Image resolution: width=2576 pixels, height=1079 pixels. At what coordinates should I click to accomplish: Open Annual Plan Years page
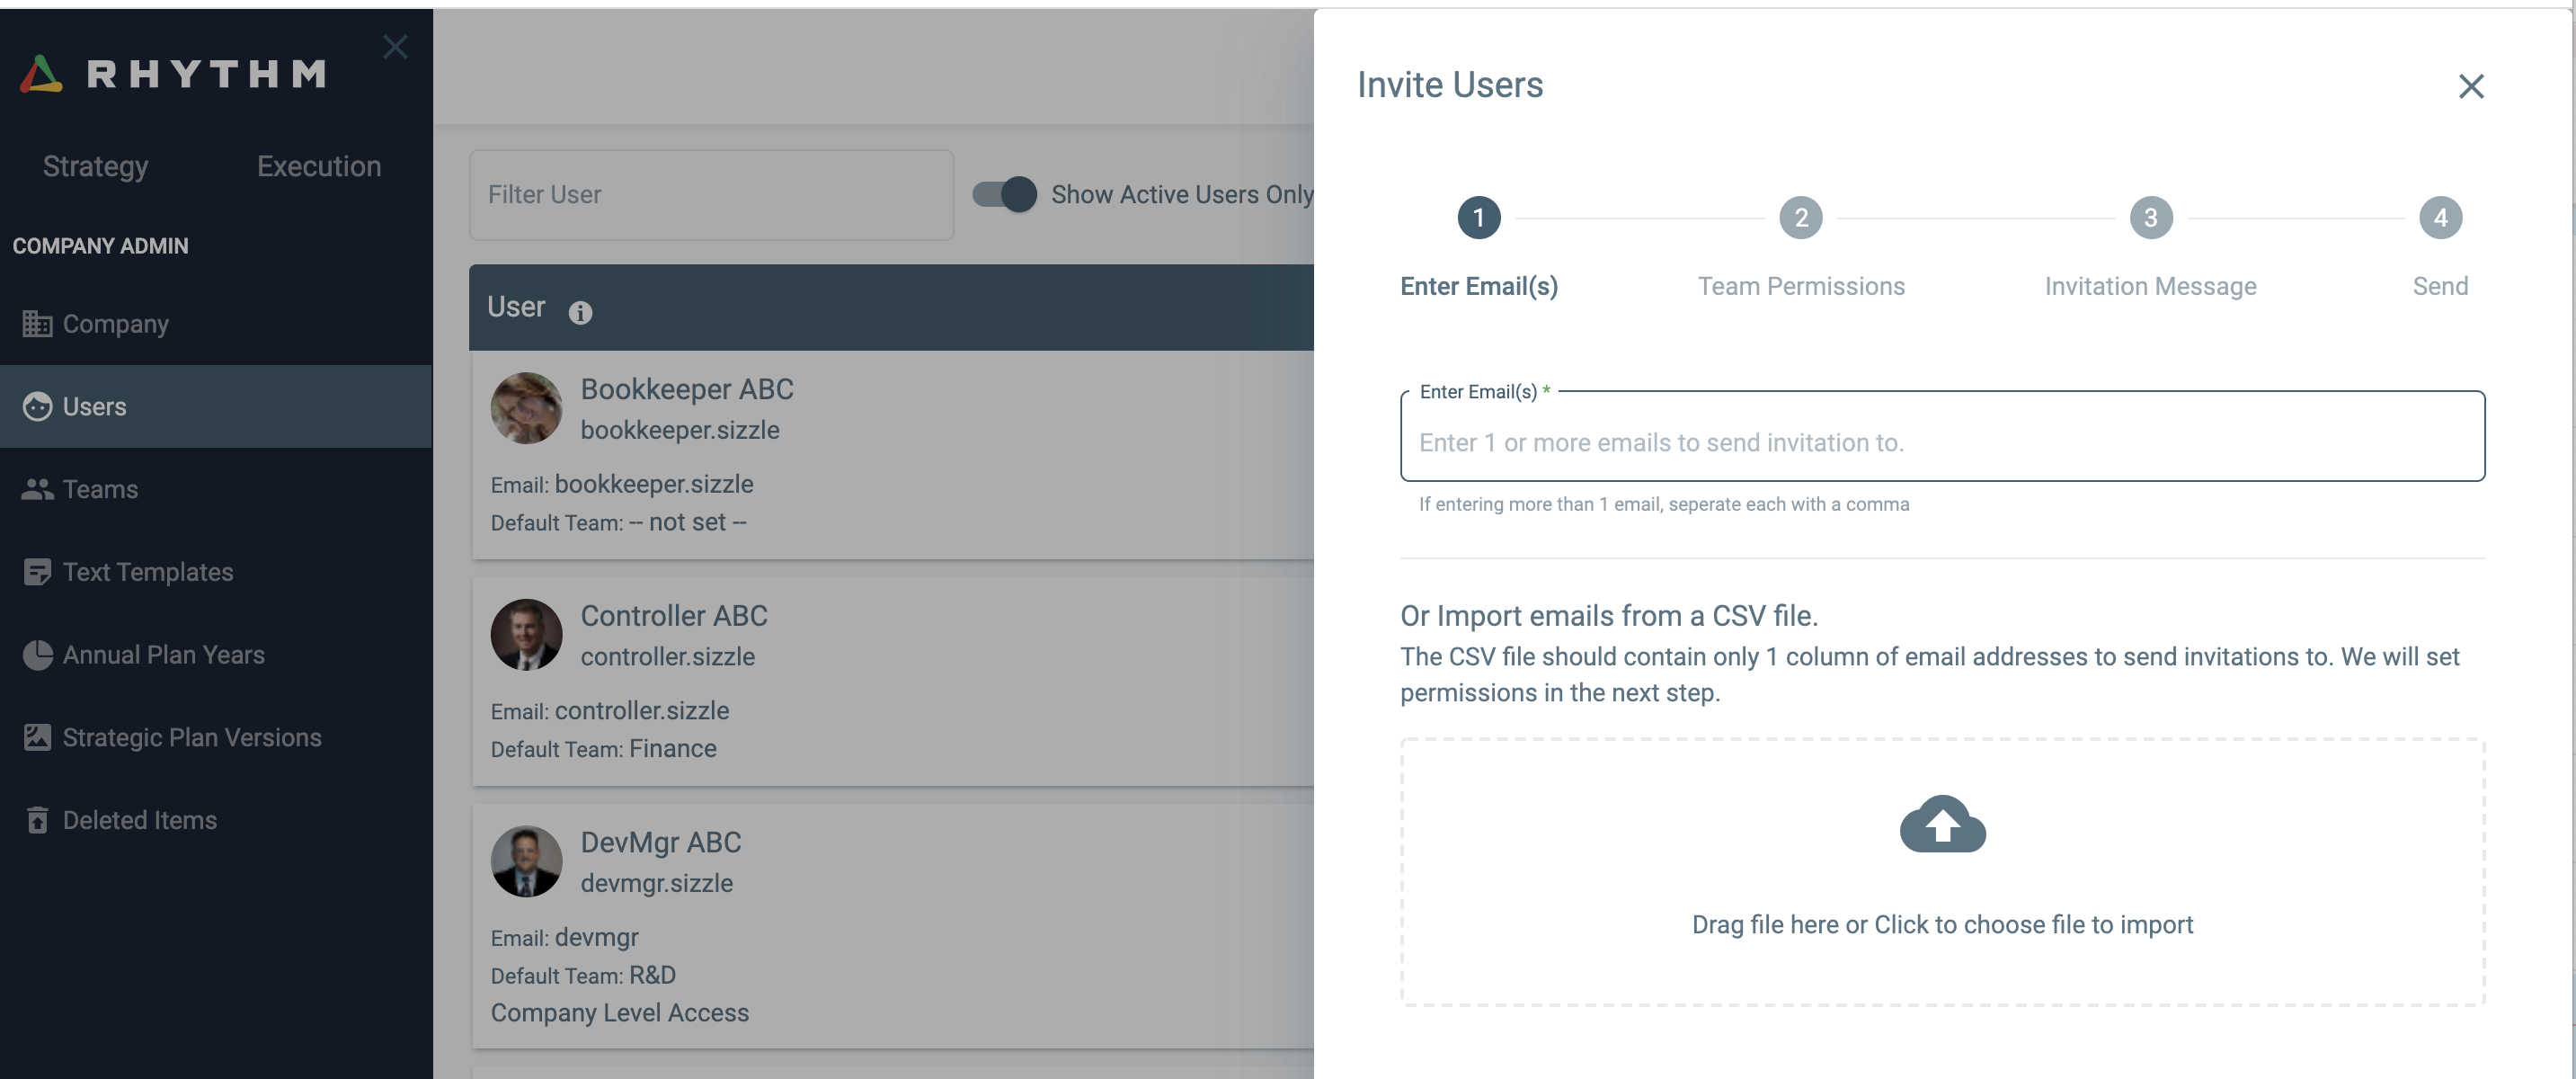point(216,655)
